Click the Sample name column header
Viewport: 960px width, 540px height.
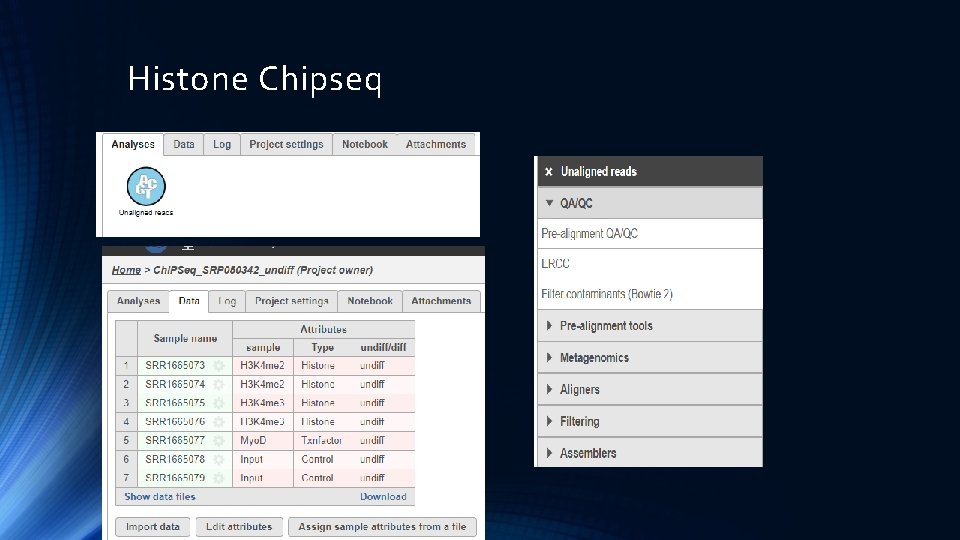click(x=185, y=339)
